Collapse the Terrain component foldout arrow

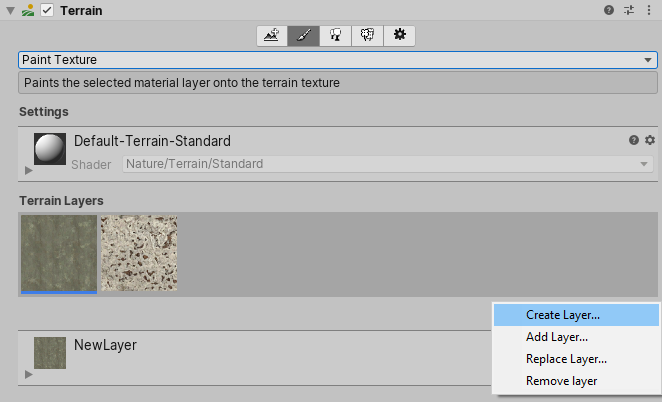tap(10, 10)
